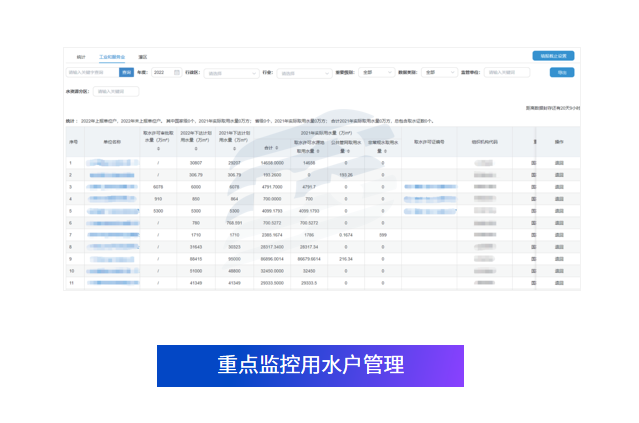The width and height of the screenshot is (639, 423).
Task: Click into the 监管单位 input field
Action: point(507,73)
